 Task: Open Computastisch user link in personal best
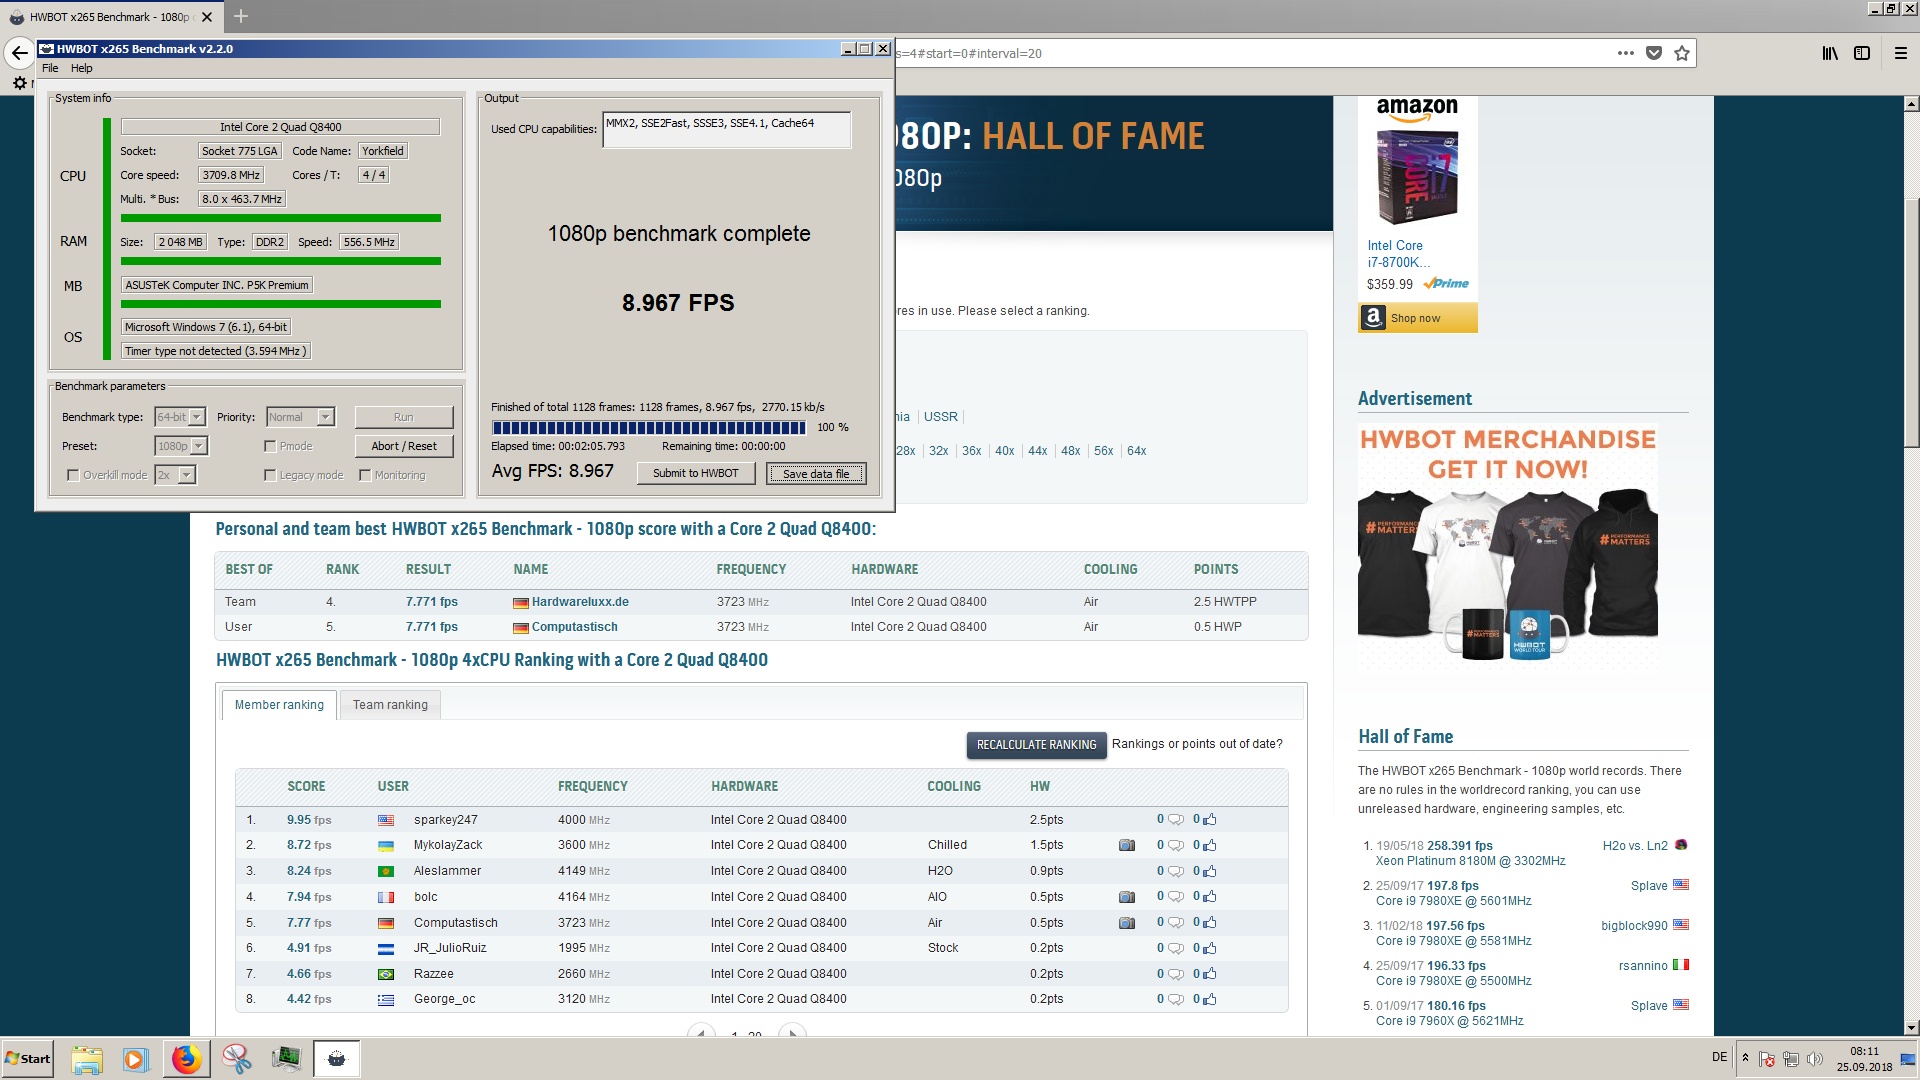pyautogui.click(x=575, y=627)
